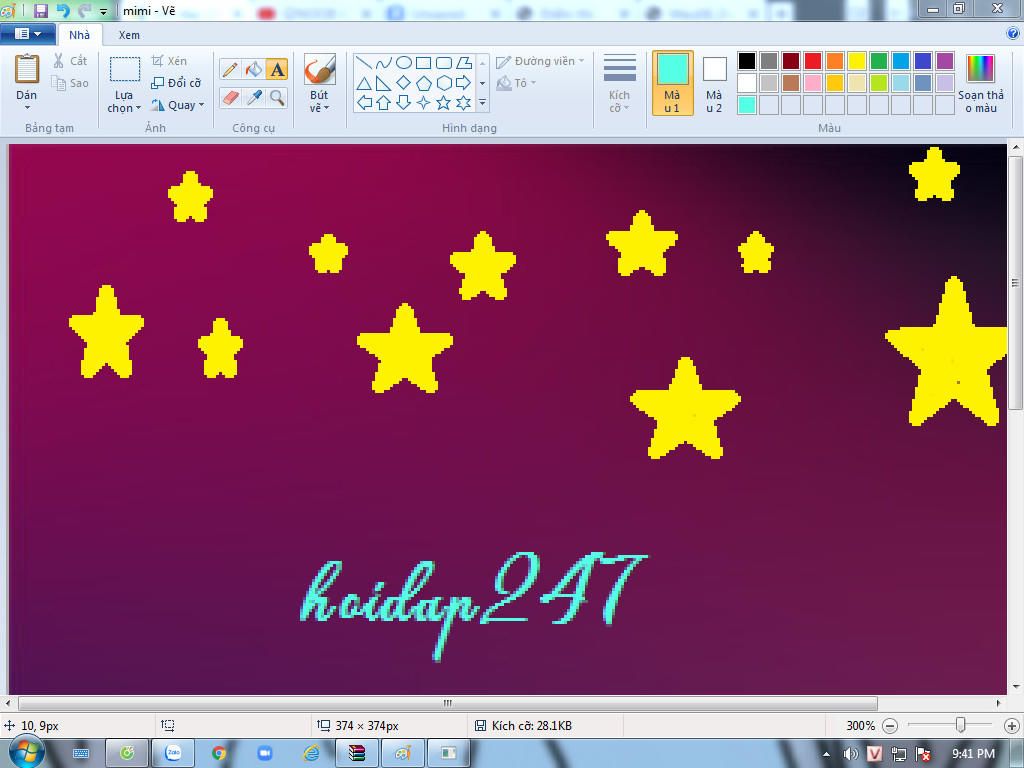1024x768 pixels.
Task: Click Xén (crop) button
Action: click(169, 61)
